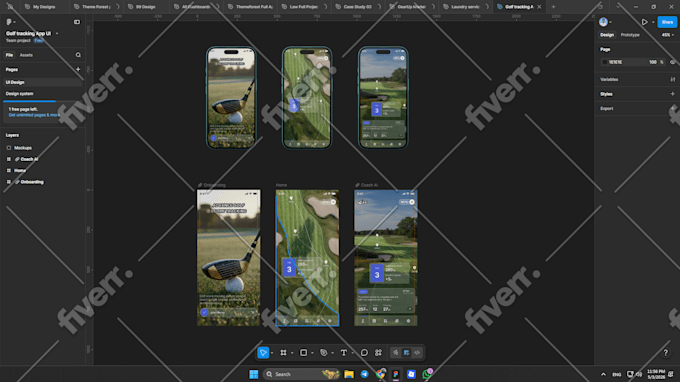
Task: Expand the shape tools dropdown arrow
Action: tap(312, 353)
